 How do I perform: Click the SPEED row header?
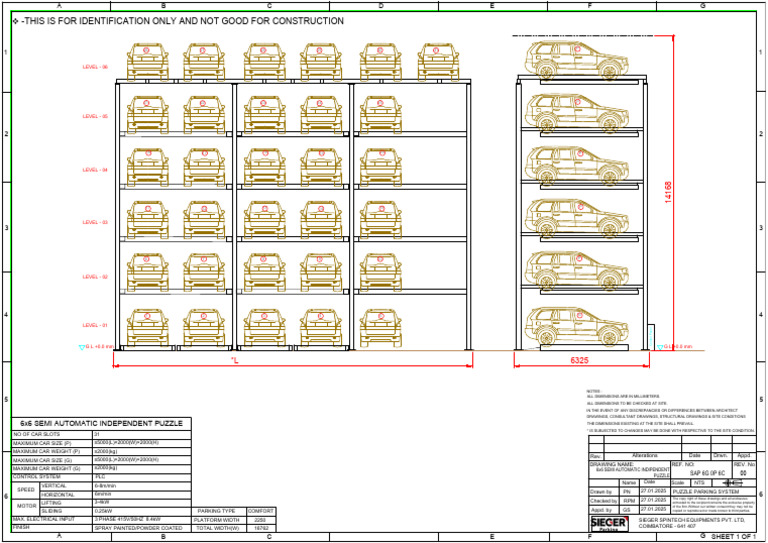tap(25, 490)
